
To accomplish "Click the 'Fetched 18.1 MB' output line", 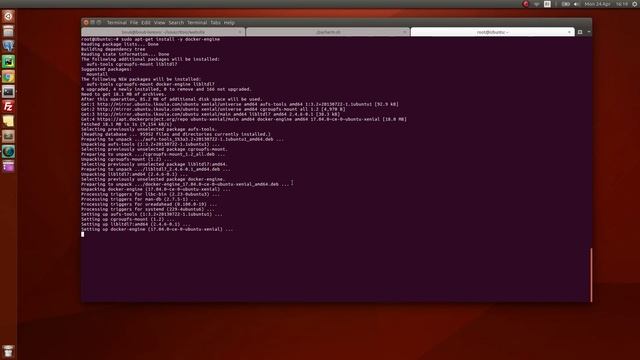I will pos(127,124).
